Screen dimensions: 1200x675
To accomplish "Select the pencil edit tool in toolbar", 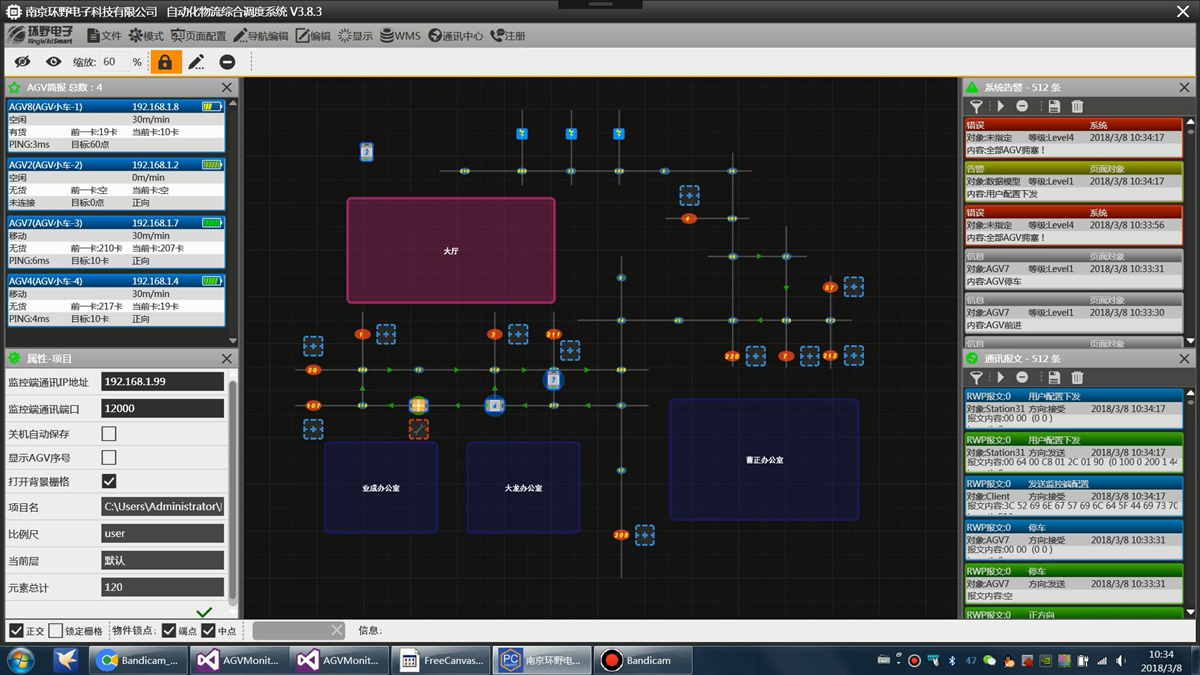I will [x=196, y=62].
